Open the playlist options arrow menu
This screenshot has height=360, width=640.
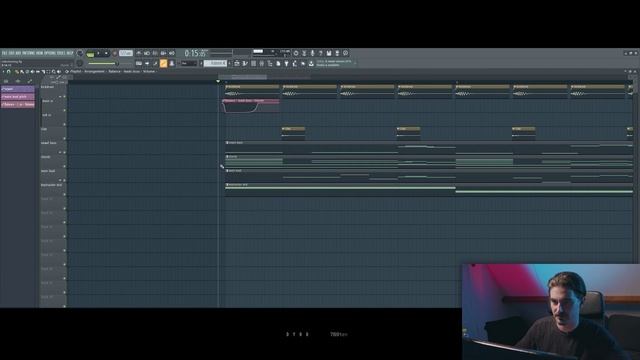3,71
